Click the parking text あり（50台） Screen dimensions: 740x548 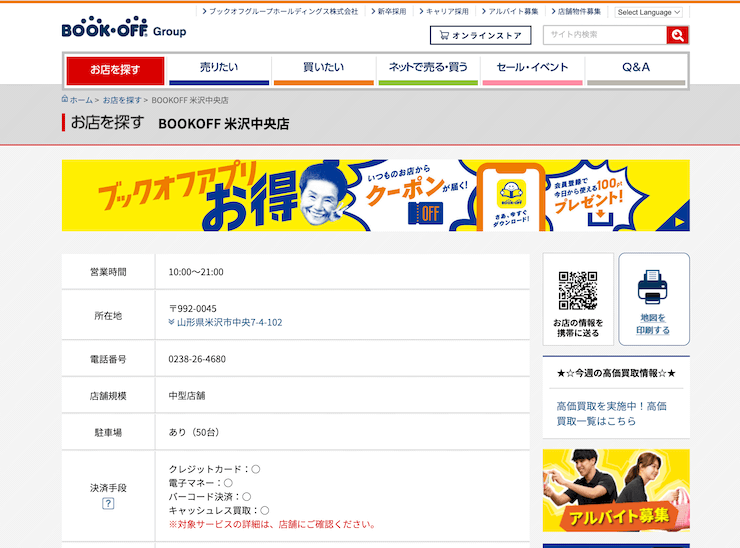193,432
